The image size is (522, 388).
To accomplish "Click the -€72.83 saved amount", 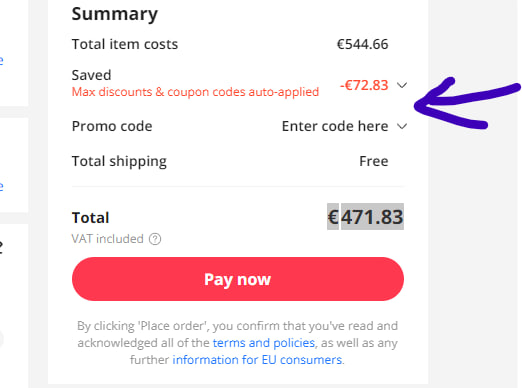I will pyautogui.click(x=364, y=85).
